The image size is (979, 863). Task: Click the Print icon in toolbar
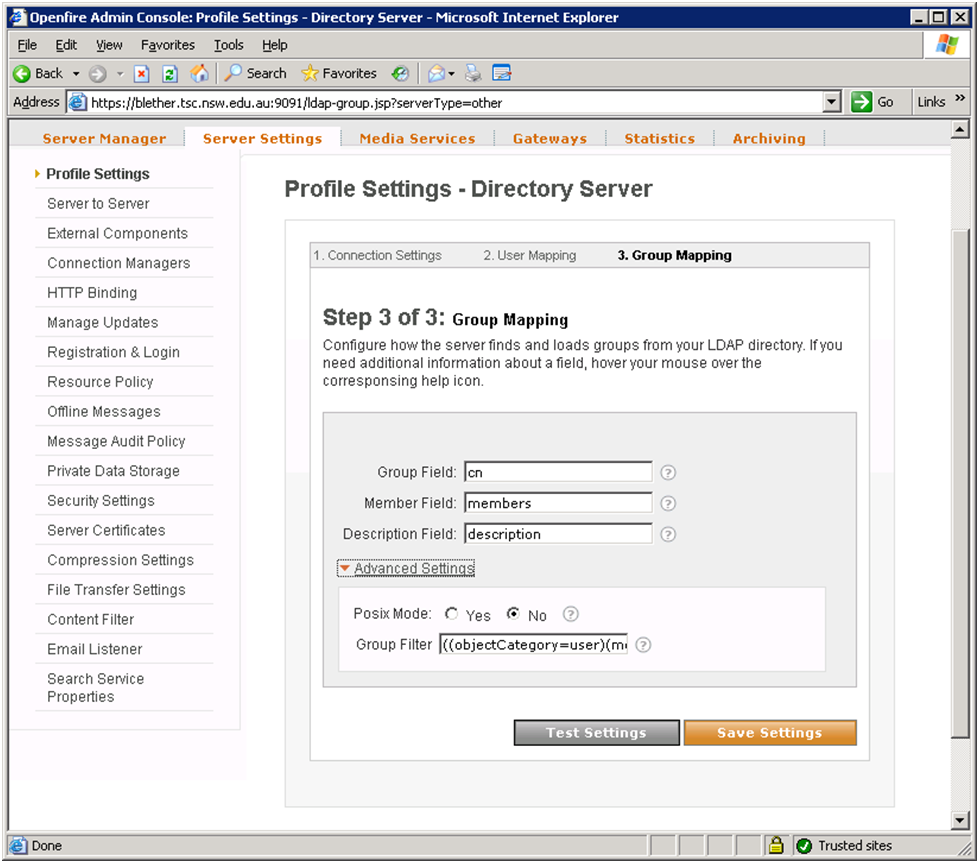pyautogui.click(x=473, y=74)
